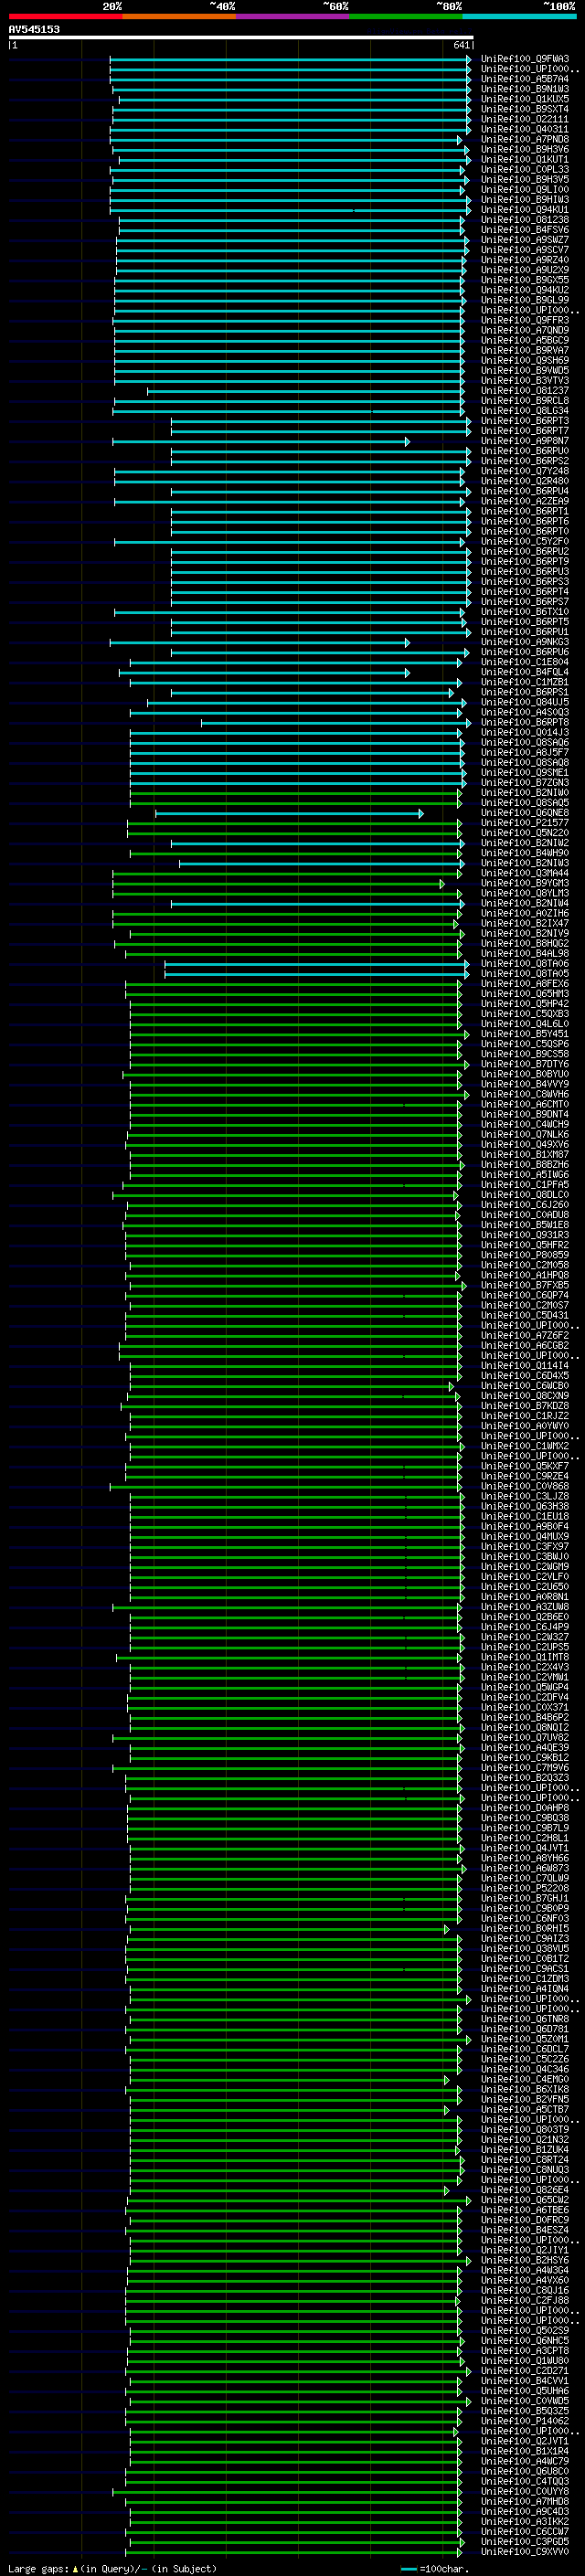Select label UniRef100_A2ZEA9

click(525, 502)
